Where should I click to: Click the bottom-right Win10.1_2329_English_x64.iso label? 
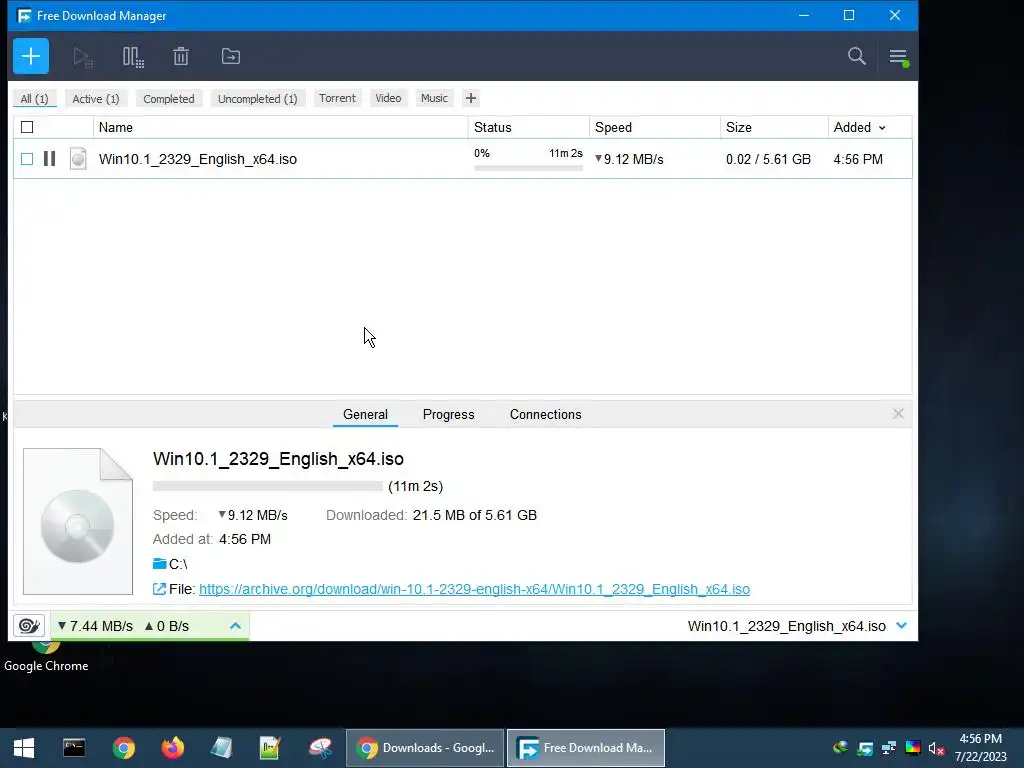coord(786,626)
